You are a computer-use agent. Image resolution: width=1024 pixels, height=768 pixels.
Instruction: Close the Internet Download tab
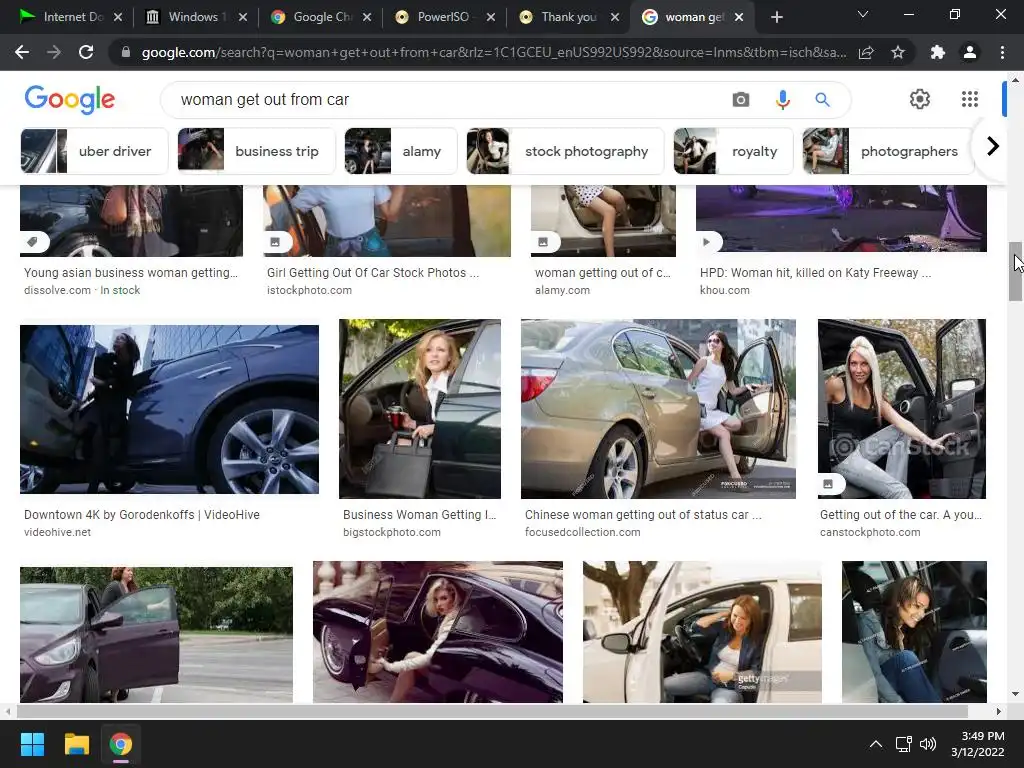click(118, 17)
